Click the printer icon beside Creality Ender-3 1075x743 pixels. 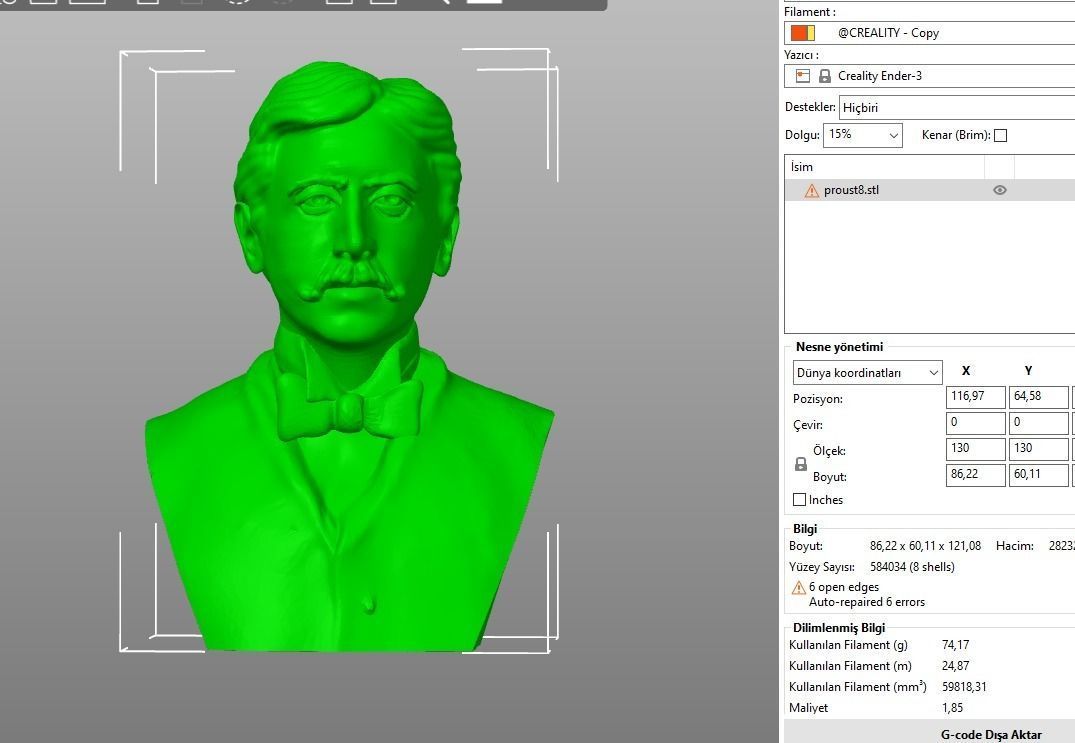[x=803, y=76]
